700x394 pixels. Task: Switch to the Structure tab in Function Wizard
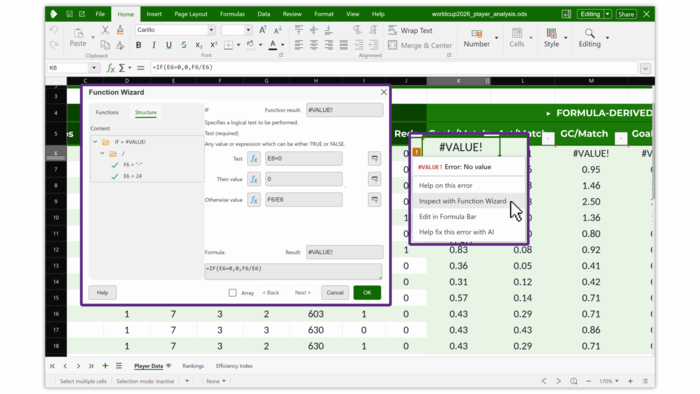pos(146,112)
